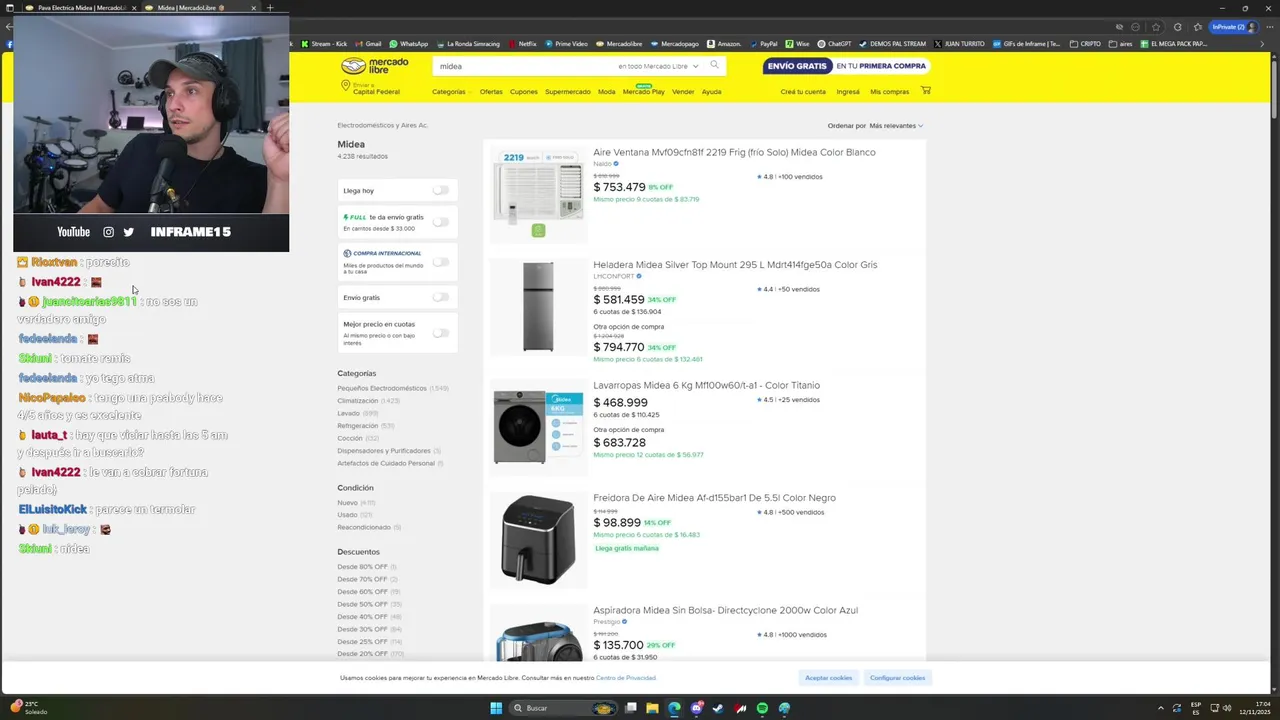This screenshot has height=720, width=1280.
Task: Click the Mercado Libre logo
Action: coord(375,66)
